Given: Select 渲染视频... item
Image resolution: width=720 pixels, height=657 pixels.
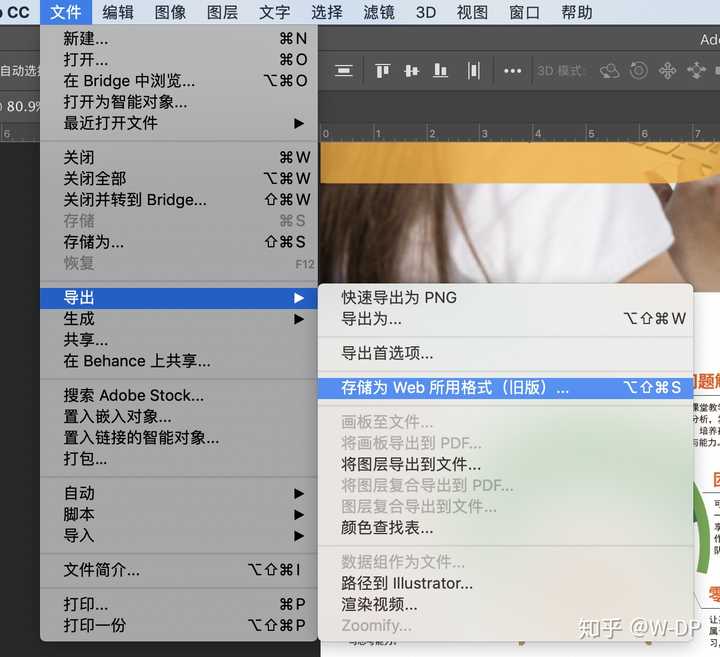Looking at the screenshot, I should click(x=505, y=605).
